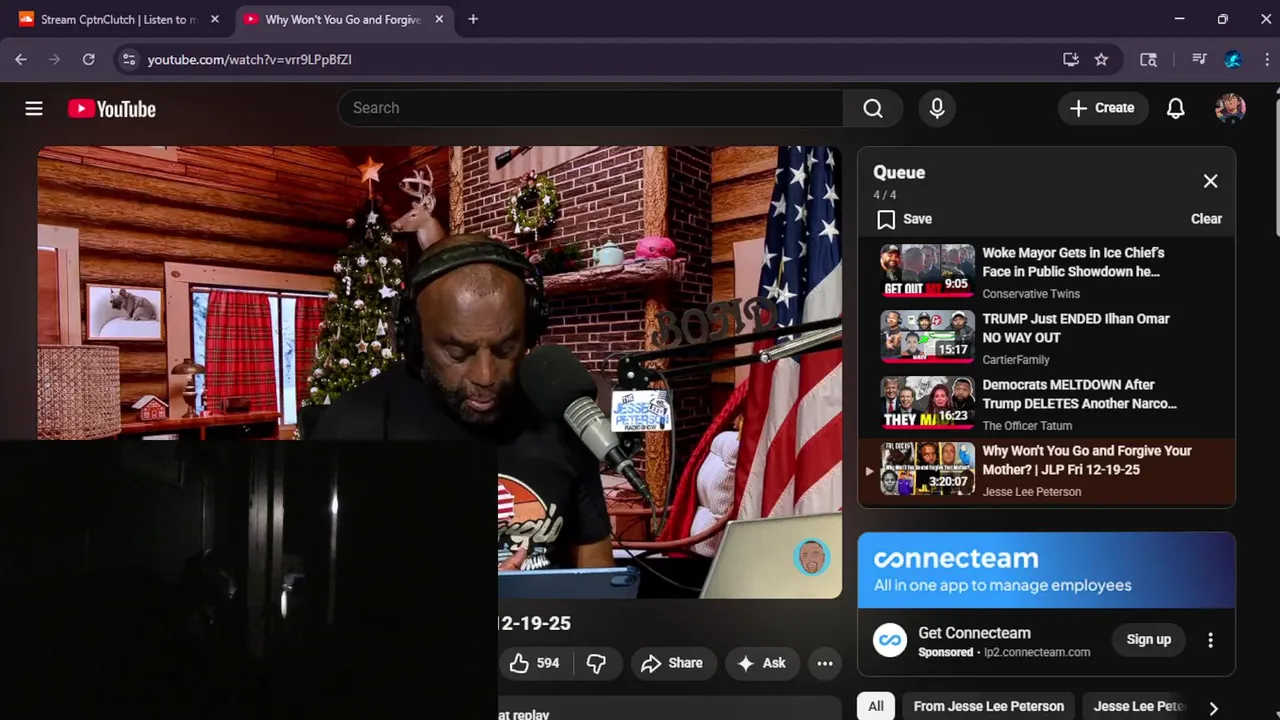Close the Queue panel
This screenshot has height=720, width=1280.
[x=1210, y=181]
